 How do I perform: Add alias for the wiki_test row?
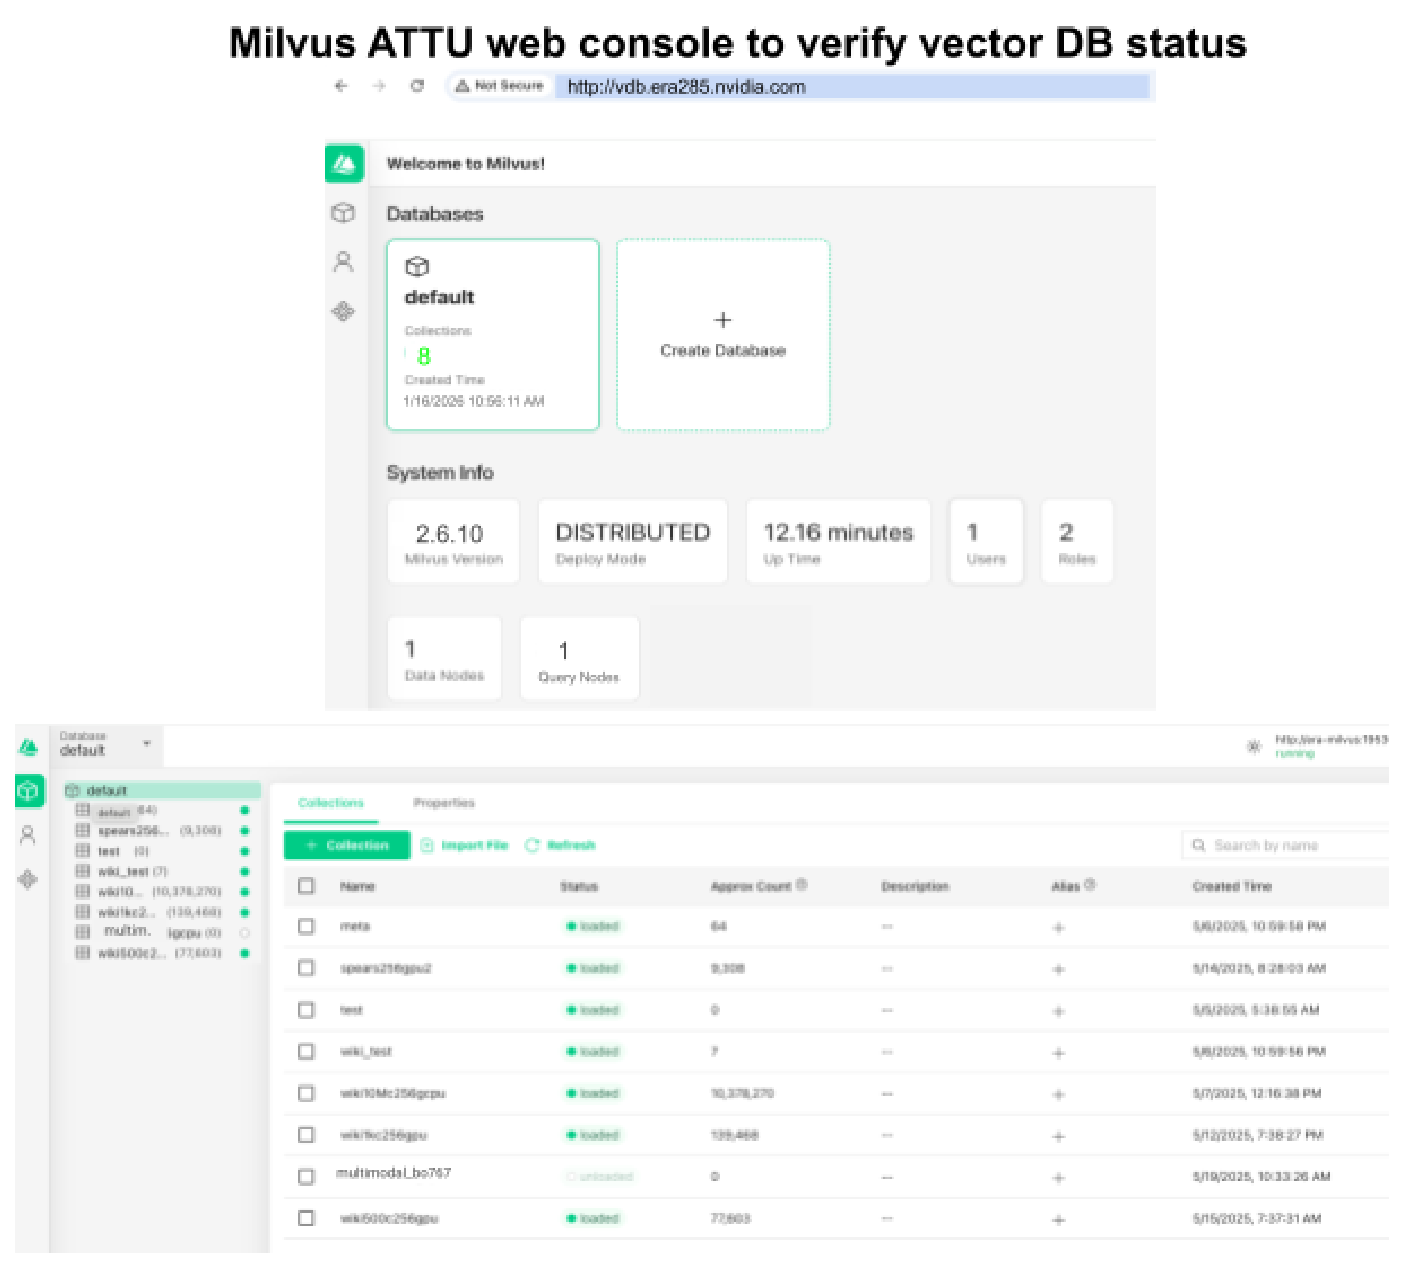pos(1058,1053)
